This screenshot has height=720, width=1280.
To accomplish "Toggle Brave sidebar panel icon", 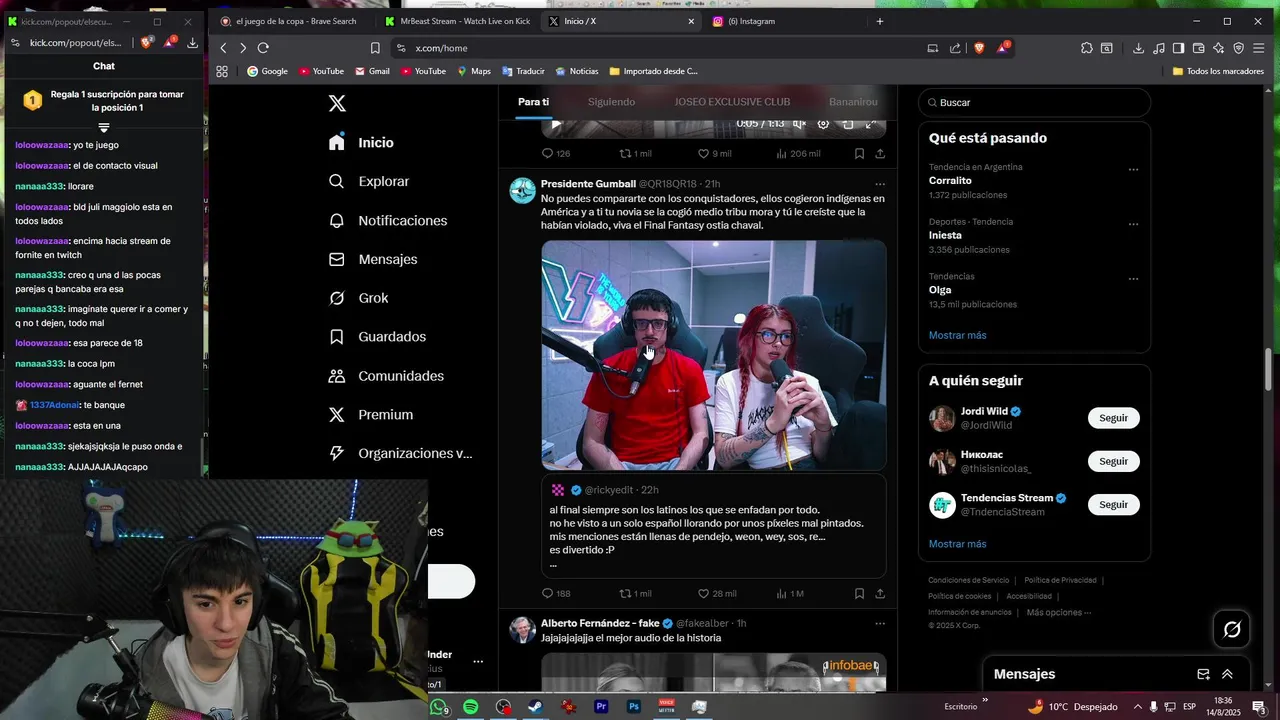I will pyautogui.click(x=1178, y=48).
